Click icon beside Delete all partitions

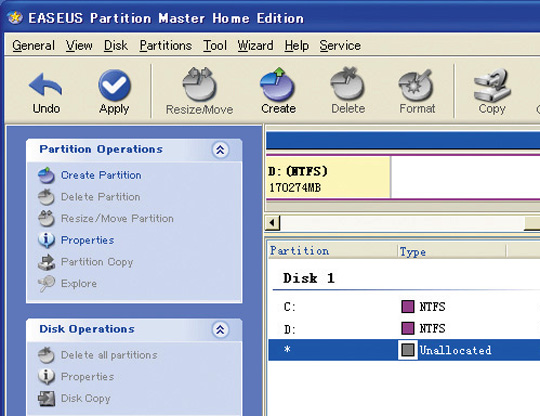click(x=46, y=355)
